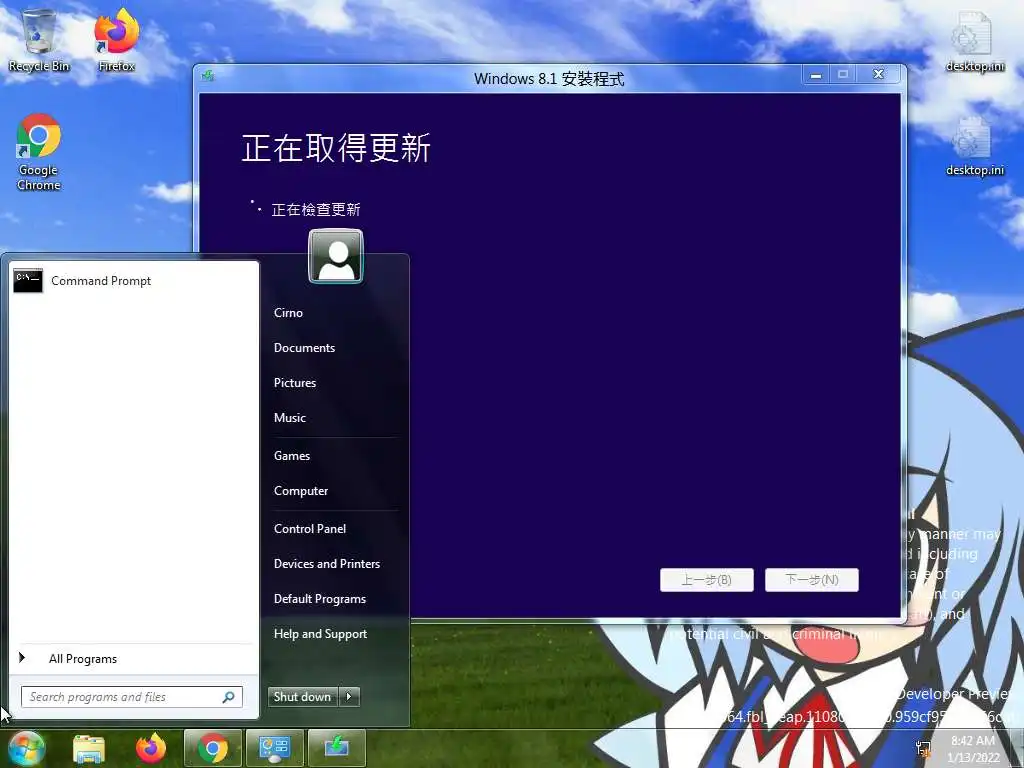Click the Shut down button
1024x768 pixels.
[303, 697]
